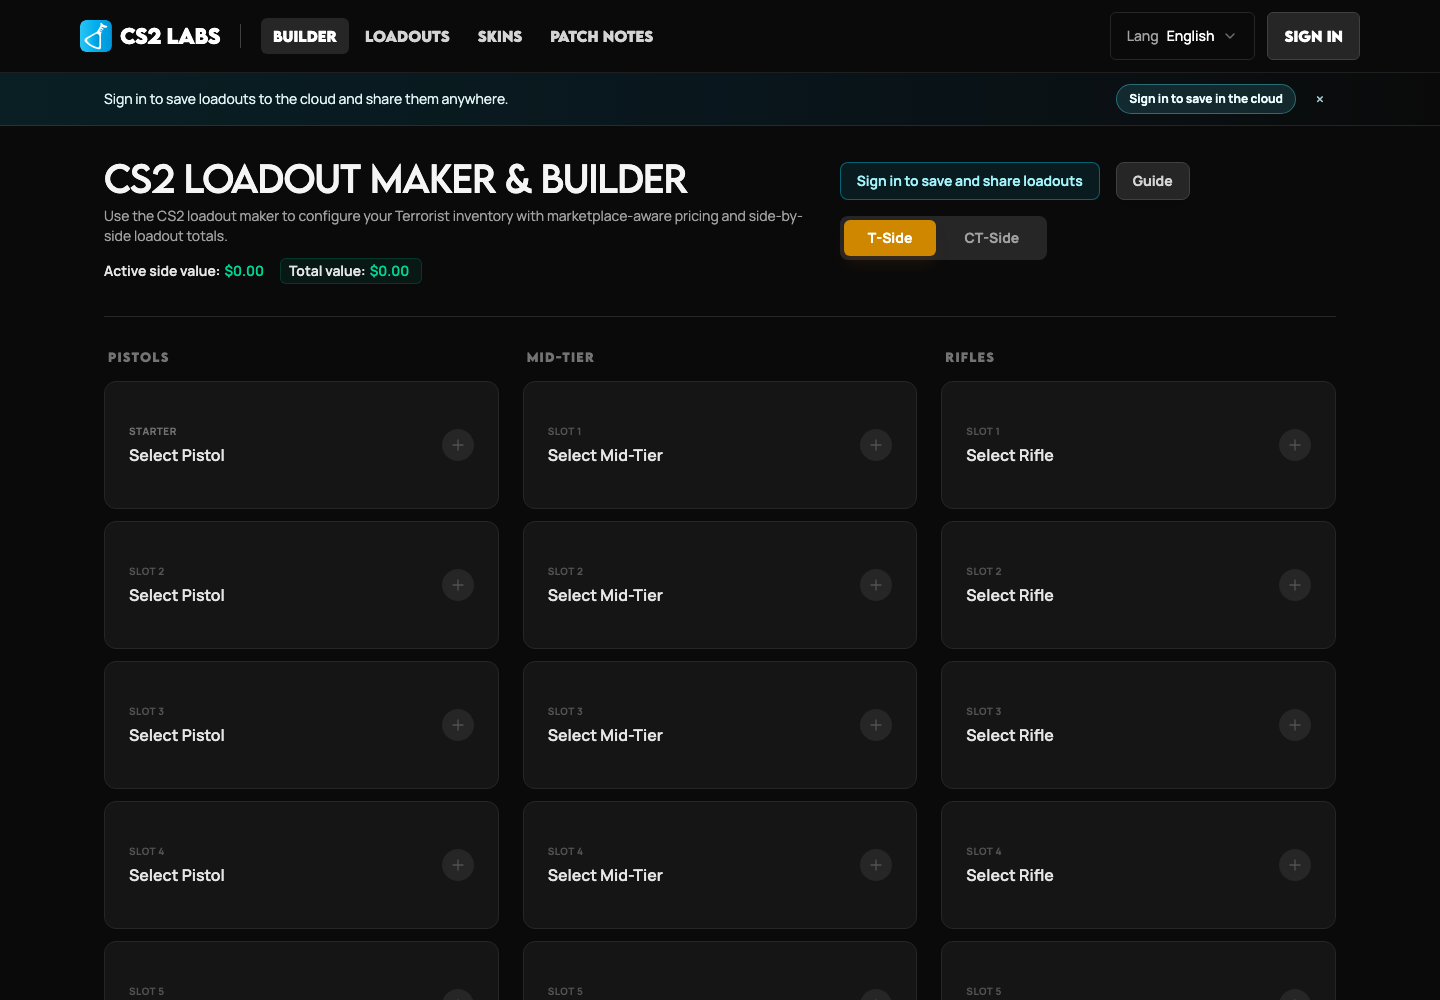Click the CS2 Labs logo icon

(96, 36)
